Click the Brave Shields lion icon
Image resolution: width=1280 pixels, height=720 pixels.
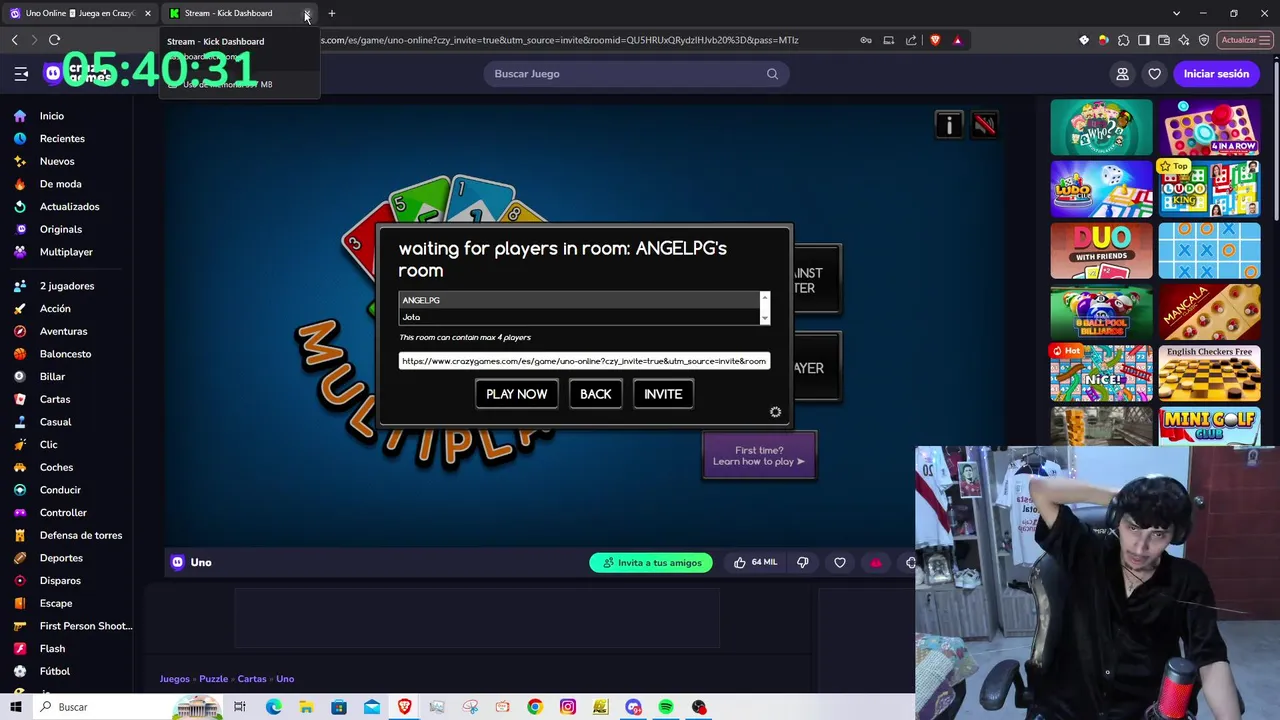click(x=935, y=40)
